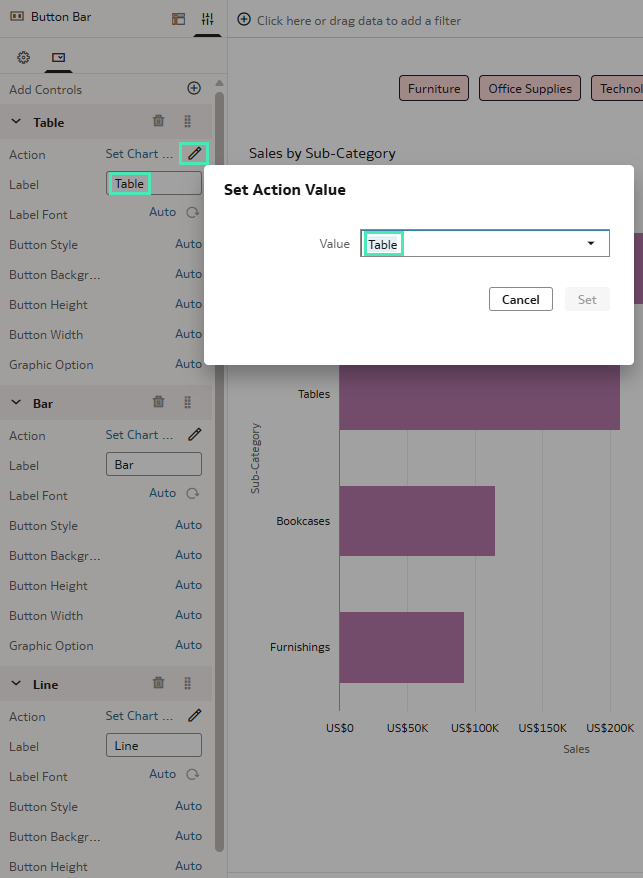The width and height of the screenshot is (643, 878).
Task: Click the Bar label text field
Action: pos(153,465)
